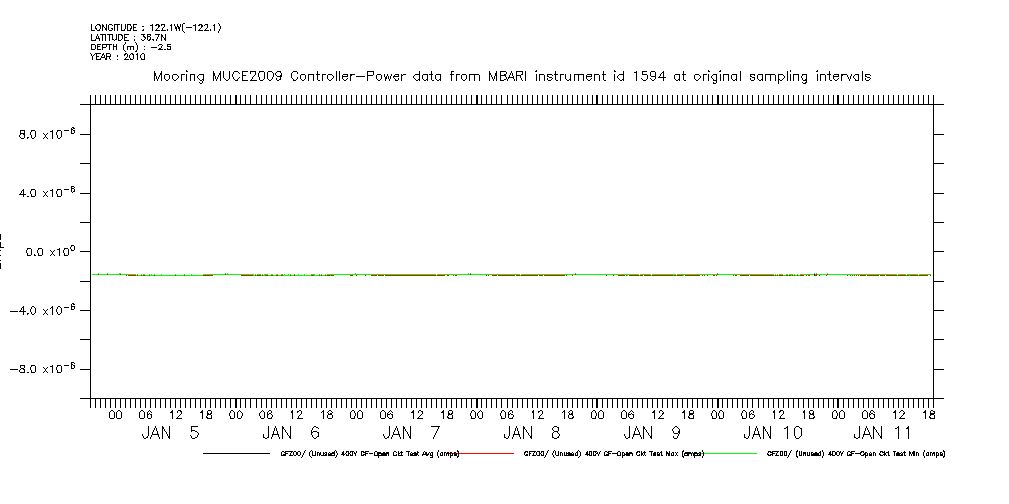Select the 'GF Open Ckt Test Max' legend label
The image size is (1009, 504).
pos(614,454)
